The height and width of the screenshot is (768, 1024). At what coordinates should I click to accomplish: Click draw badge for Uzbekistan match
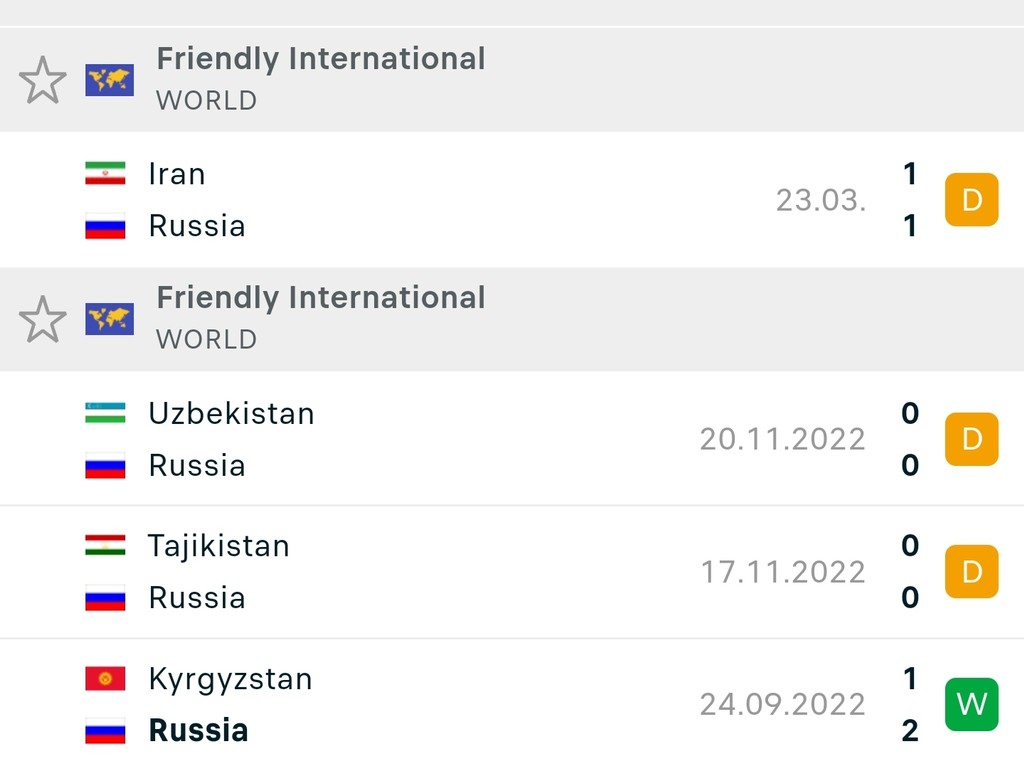click(972, 439)
